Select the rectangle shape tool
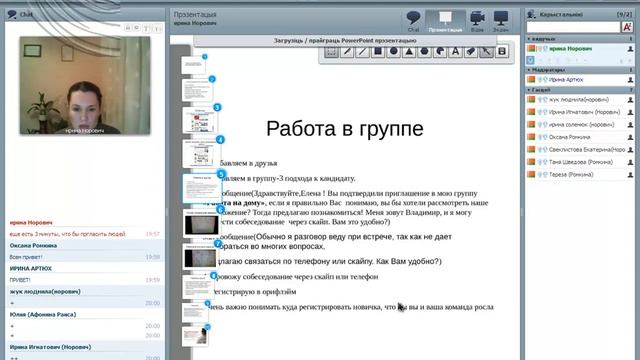 pos(378,52)
